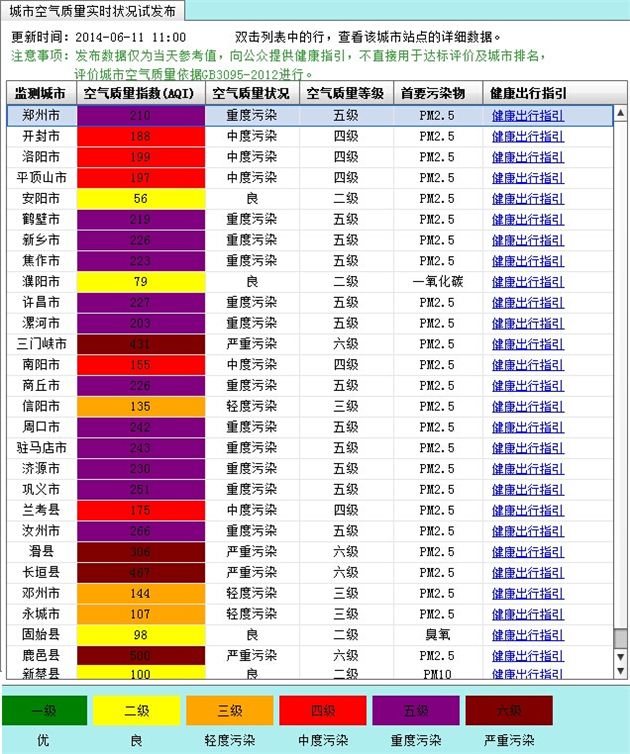This screenshot has height=754, width=630.
Task: Open 健康出行指引 link for 濮阳市
Action: [528, 282]
